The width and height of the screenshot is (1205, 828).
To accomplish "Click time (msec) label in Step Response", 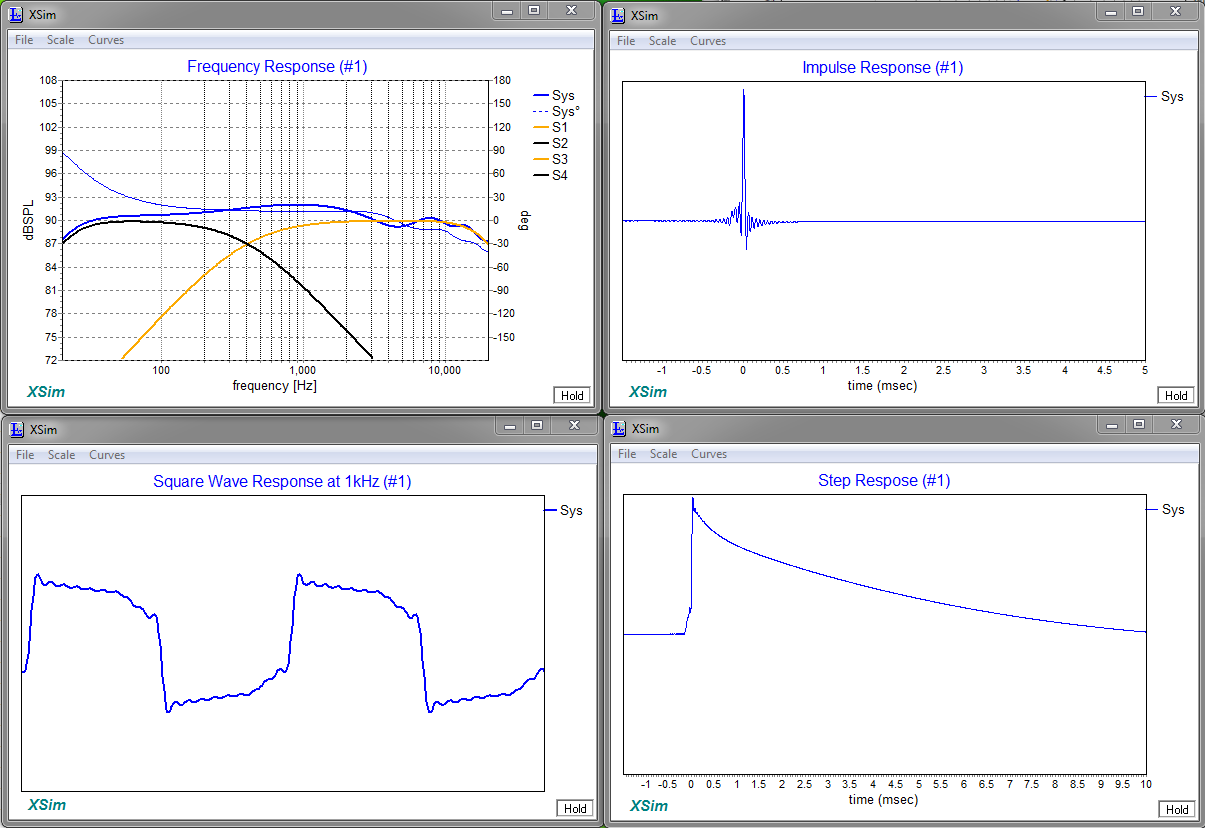I will point(883,799).
